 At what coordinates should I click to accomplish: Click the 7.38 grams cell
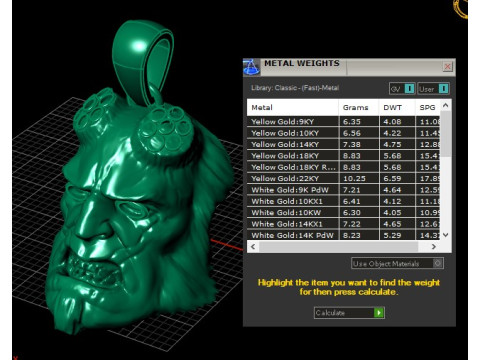pos(359,144)
